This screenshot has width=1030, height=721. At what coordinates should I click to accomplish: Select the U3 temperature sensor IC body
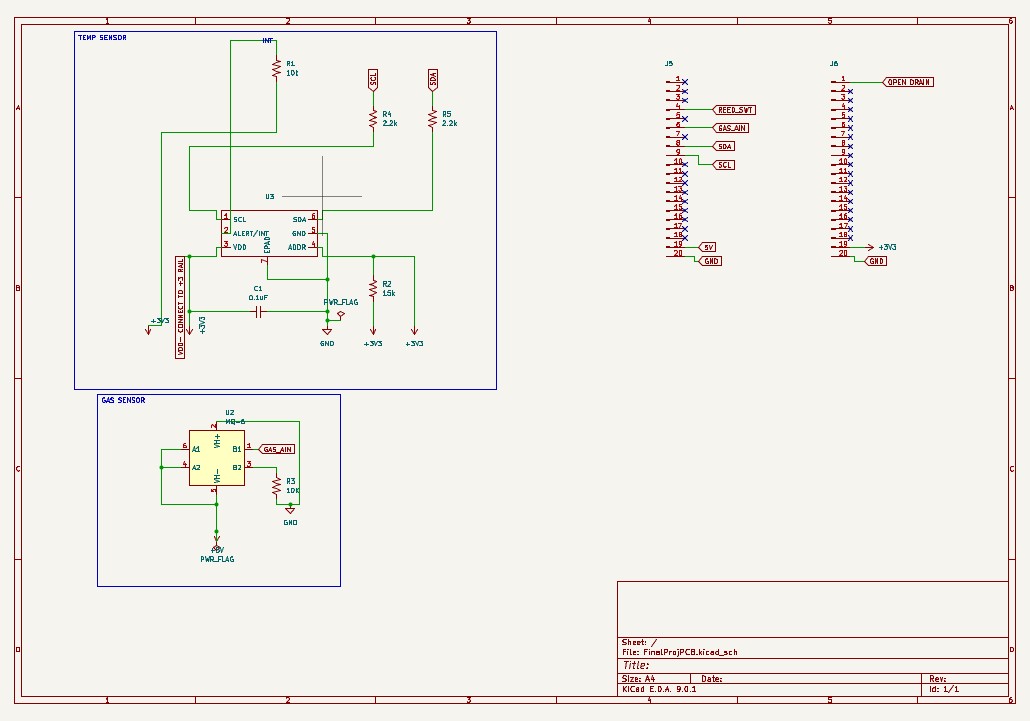tap(269, 234)
